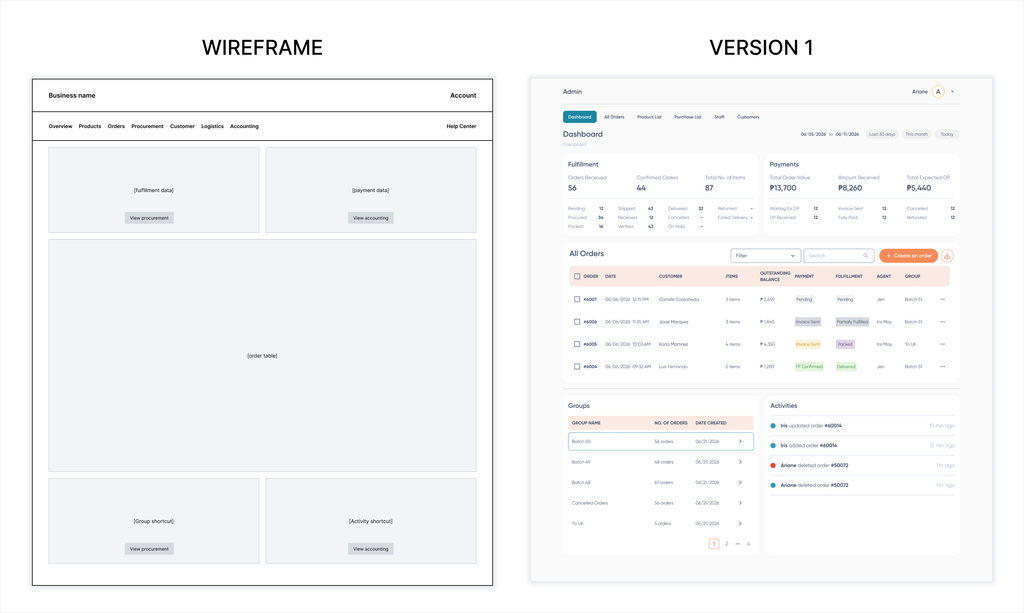
Task: Tick the checkbox for order #6005
Action: (577, 344)
